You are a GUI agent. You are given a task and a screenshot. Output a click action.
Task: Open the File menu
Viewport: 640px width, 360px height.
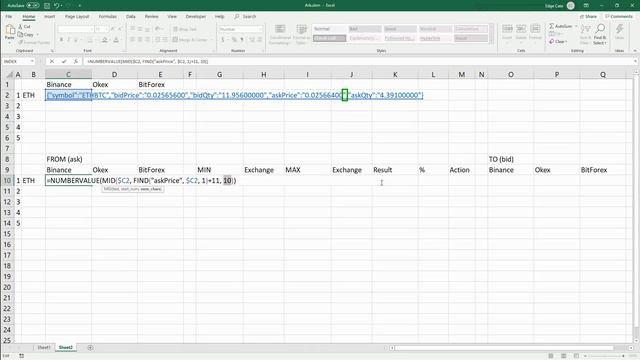pos(9,16)
